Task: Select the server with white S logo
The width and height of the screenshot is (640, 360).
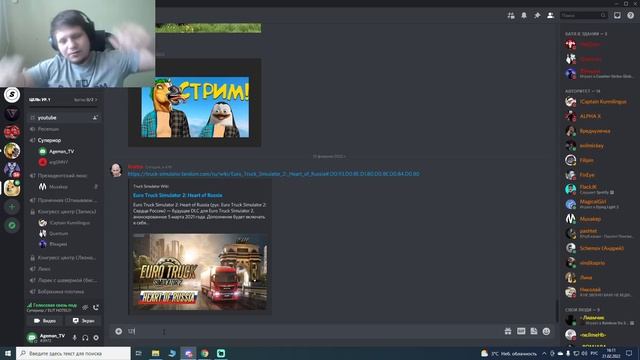Action: pyautogui.click(x=12, y=95)
